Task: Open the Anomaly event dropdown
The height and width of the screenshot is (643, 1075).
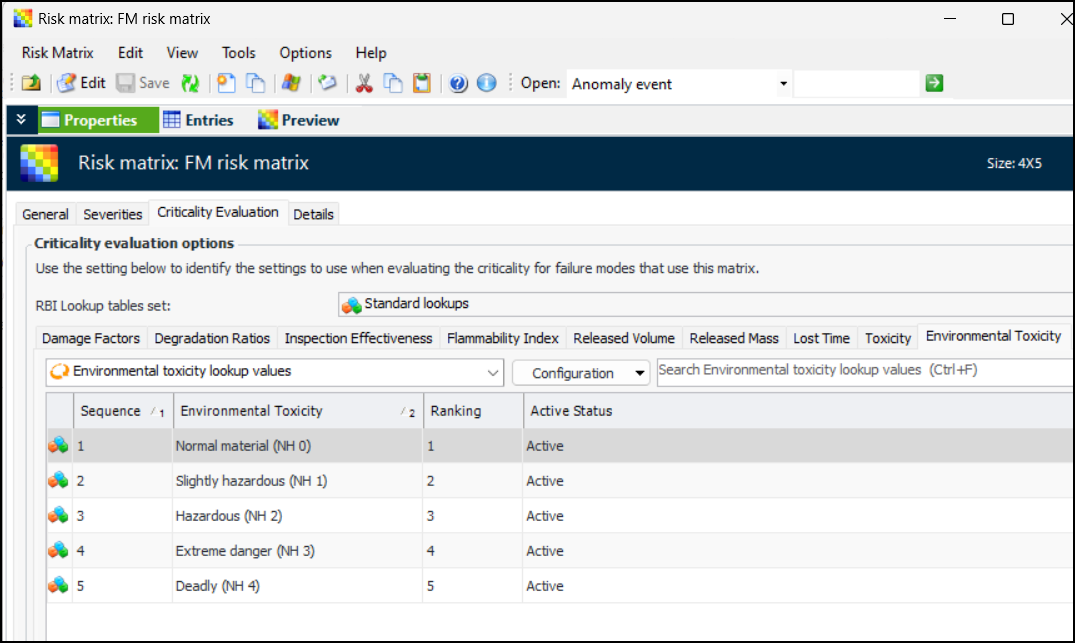Action: coord(783,84)
